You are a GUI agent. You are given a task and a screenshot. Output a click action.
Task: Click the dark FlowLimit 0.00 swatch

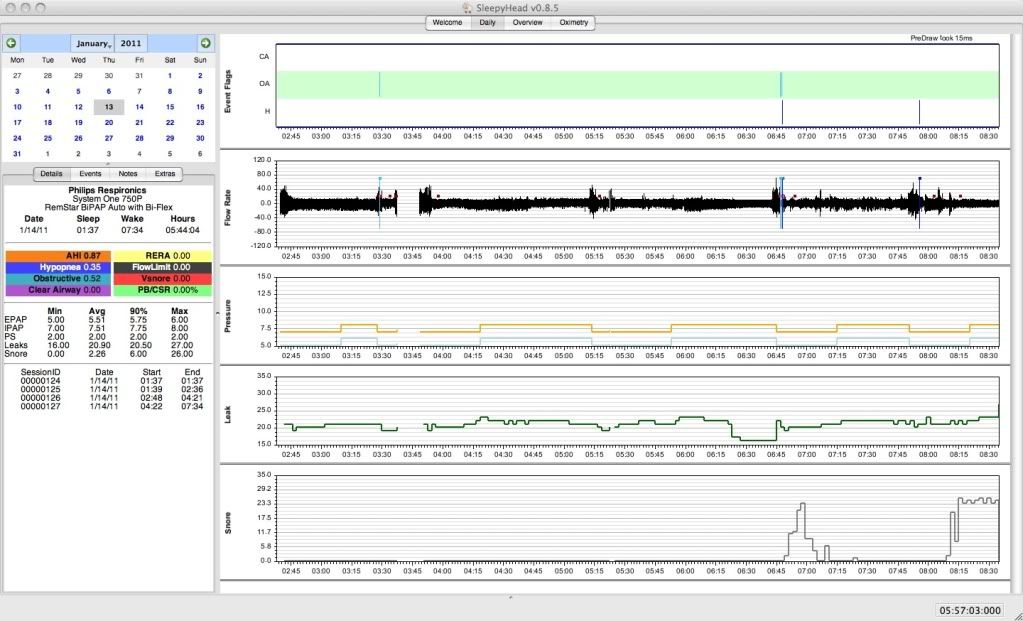click(x=162, y=267)
